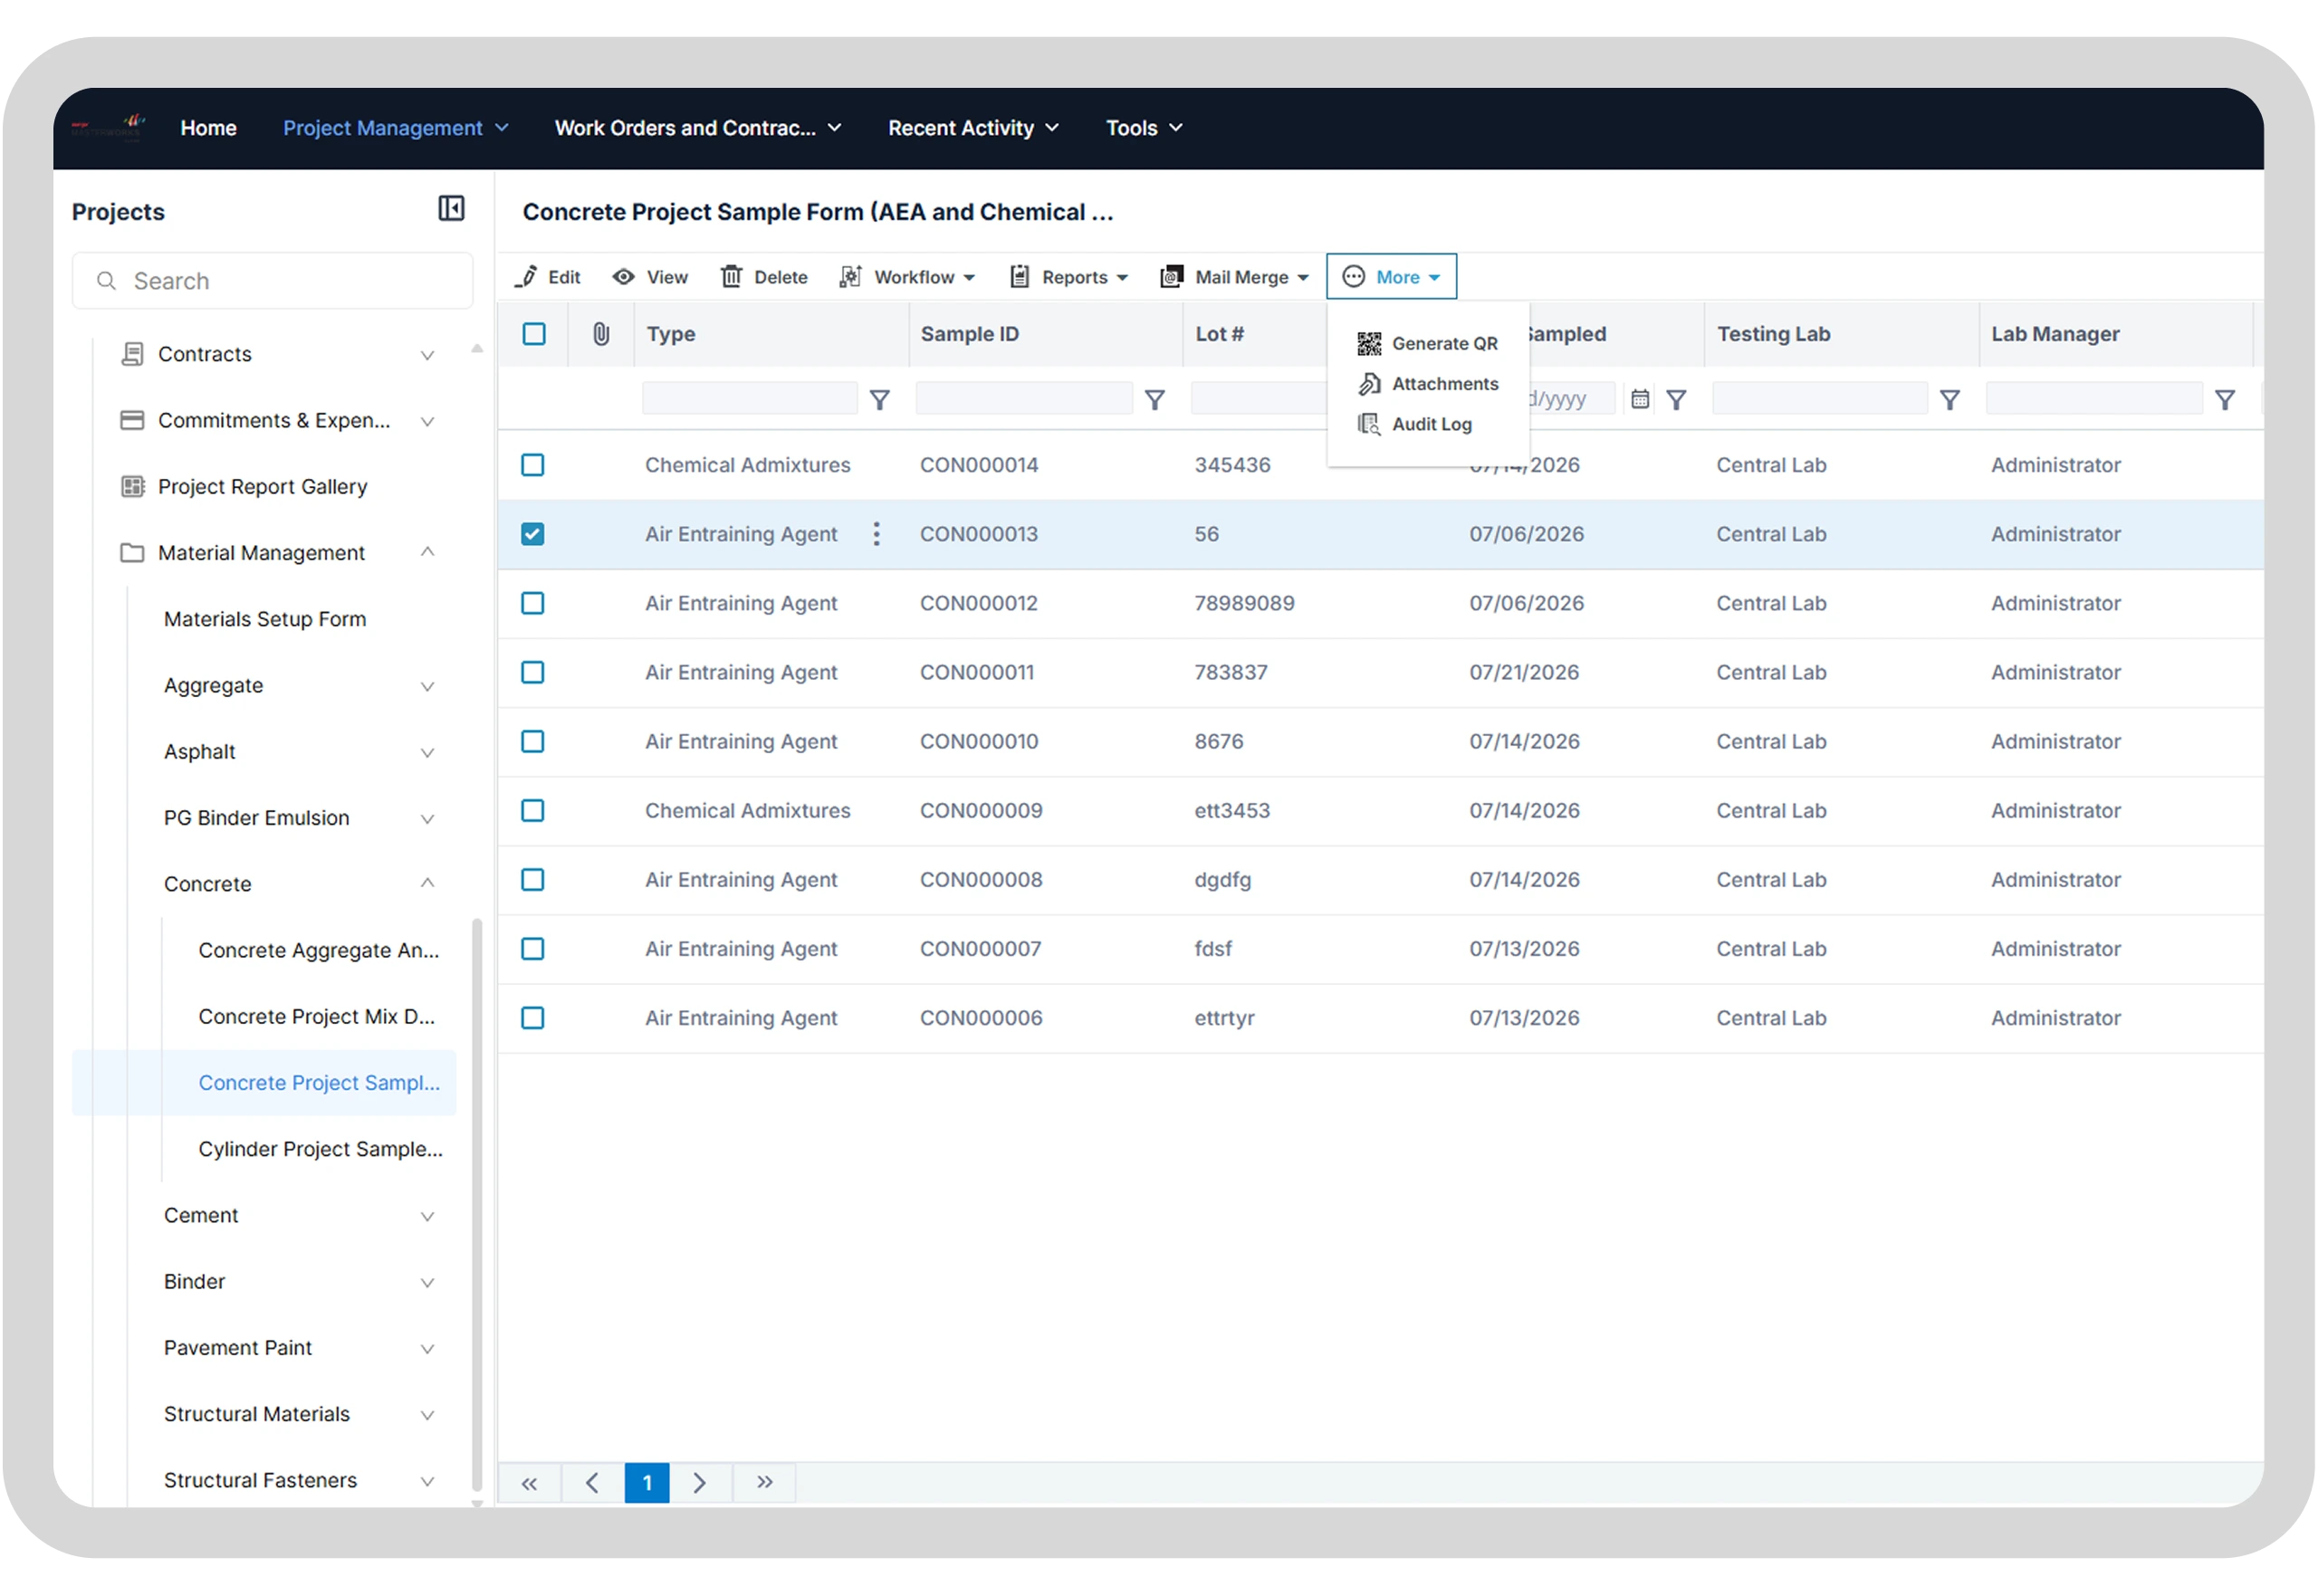Screen dimensions: 2318x1596
Task: Go to the first page of results
Action: (x=529, y=1483)
